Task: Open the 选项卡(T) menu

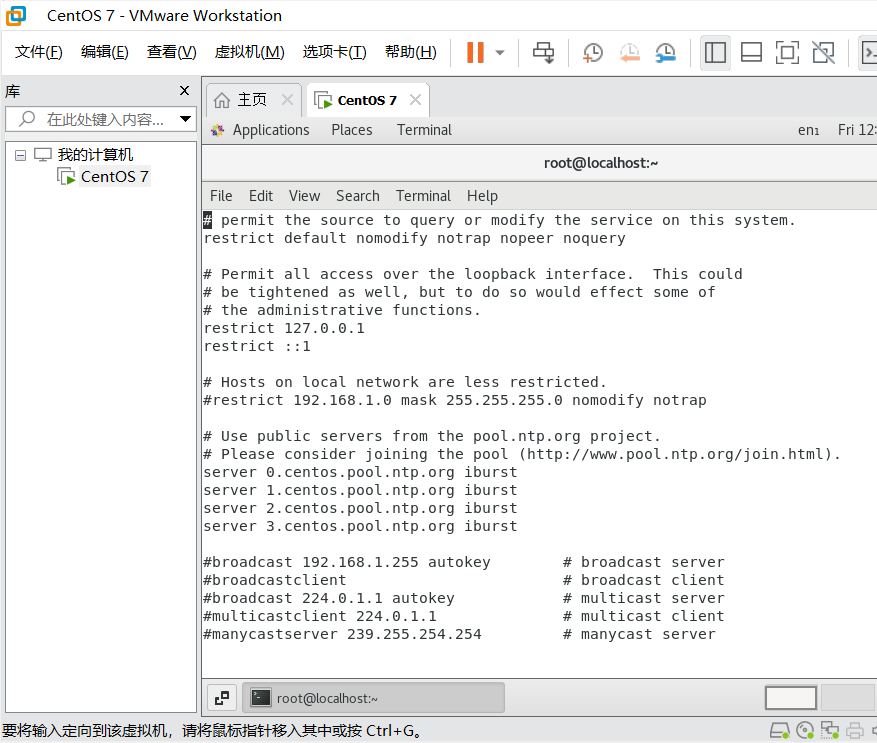Action: tap(334, 52)
